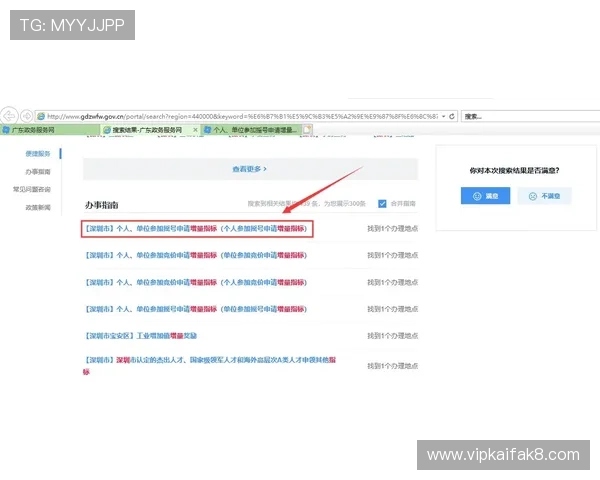Select 政策新闻 in the left sidebar

point(38,207)
